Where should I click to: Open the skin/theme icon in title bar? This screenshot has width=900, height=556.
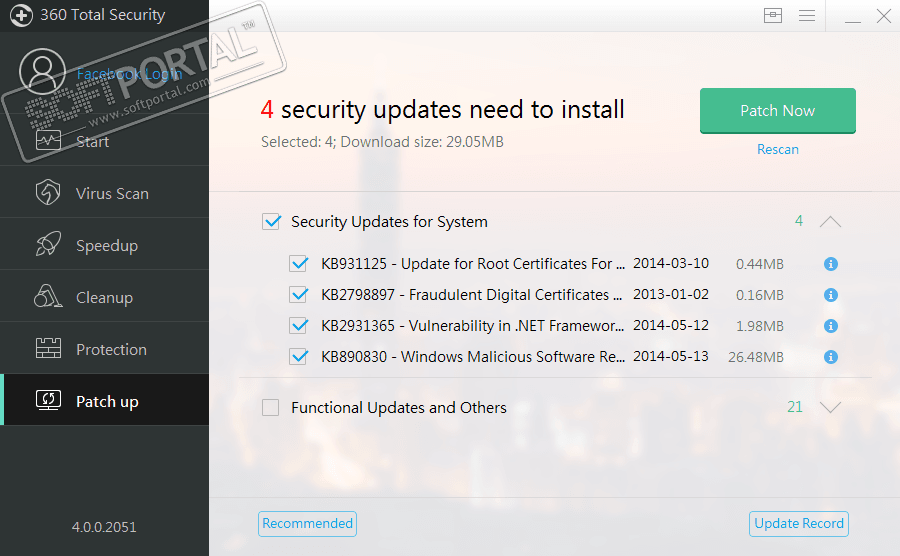click(773, 15)
